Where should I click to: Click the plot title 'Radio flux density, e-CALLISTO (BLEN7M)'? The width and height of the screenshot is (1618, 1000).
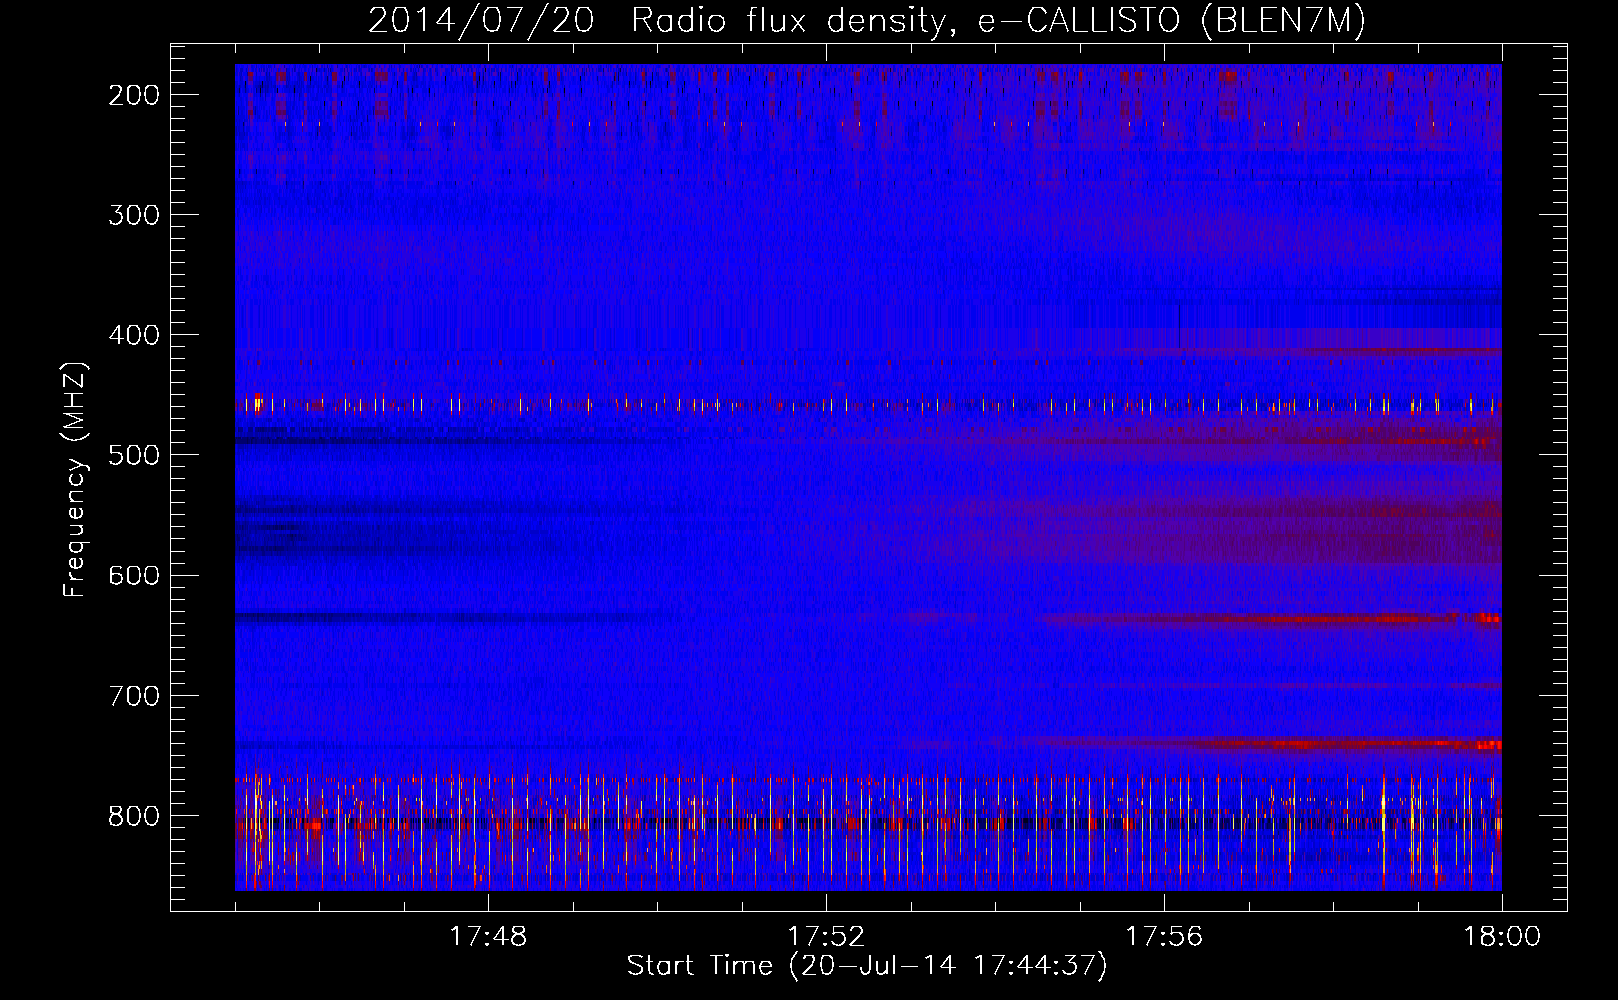(x=998, y=21)
